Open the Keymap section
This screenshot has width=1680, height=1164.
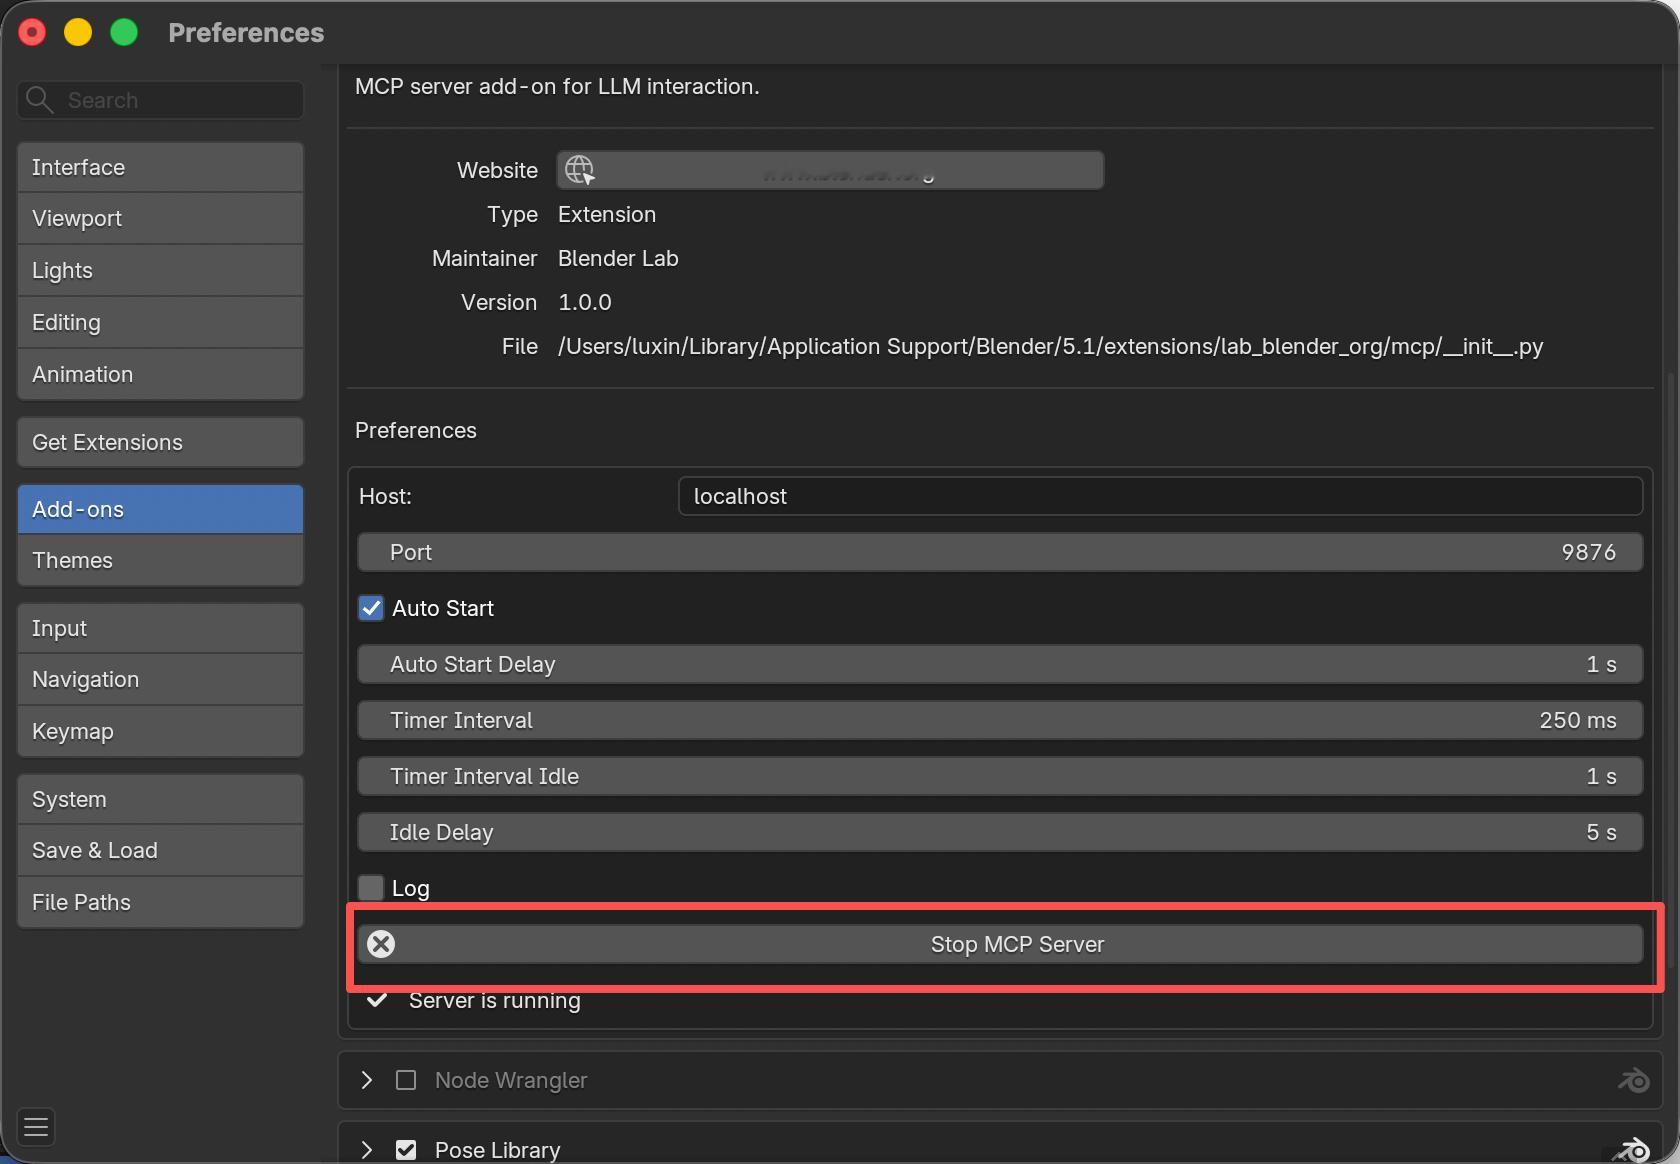pos(160,731)
